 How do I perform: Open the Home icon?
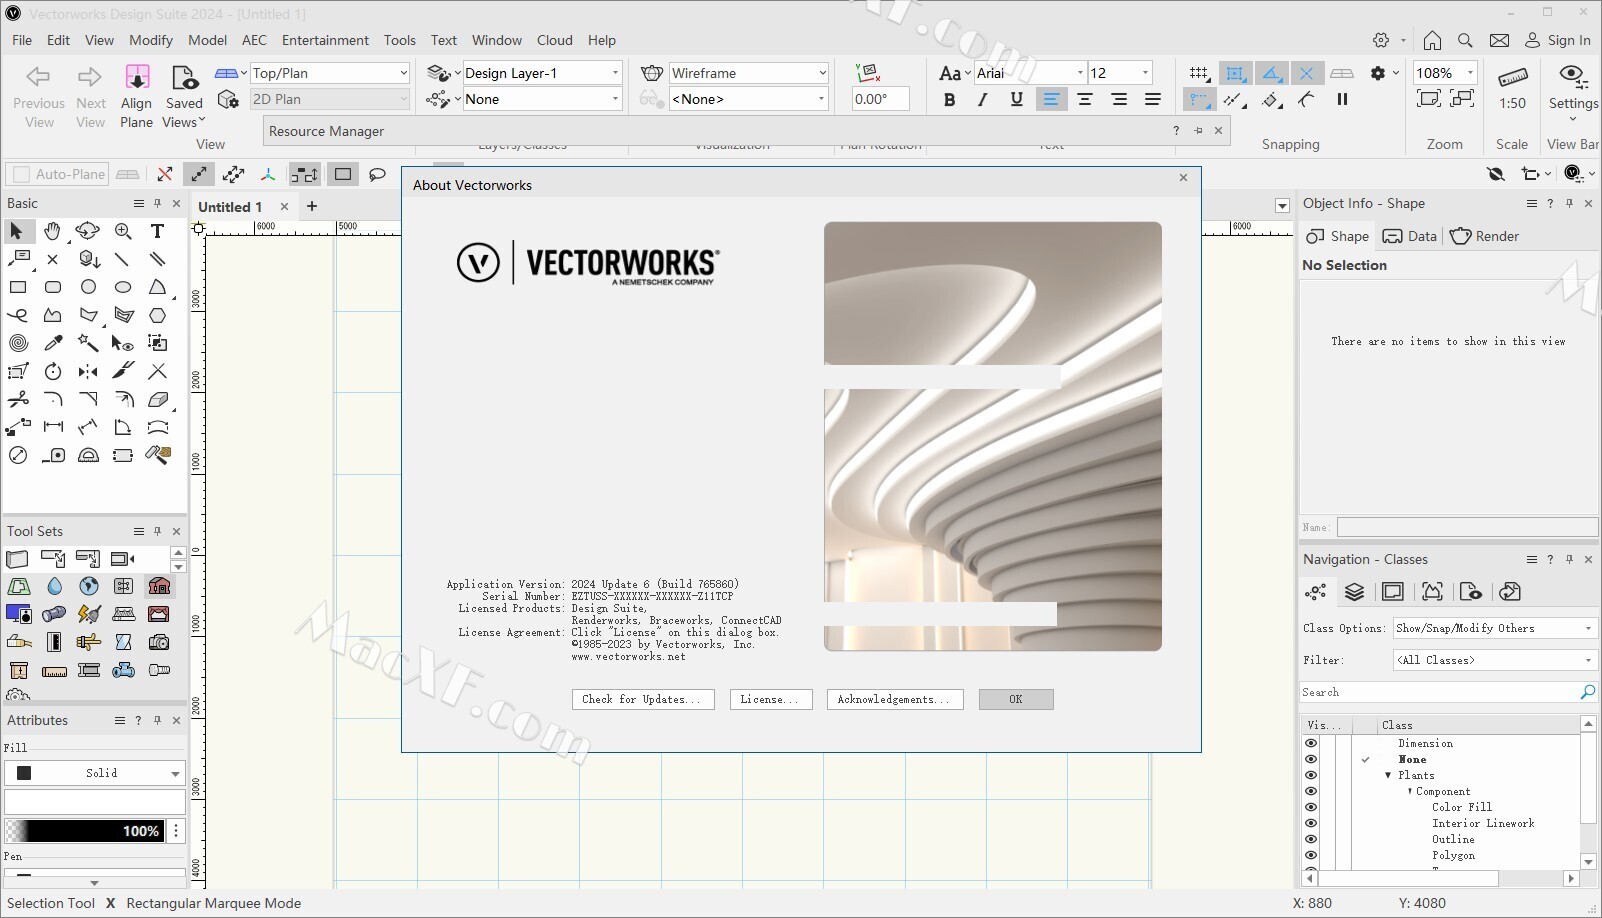pyautogui.click(x=1432, y=40)
